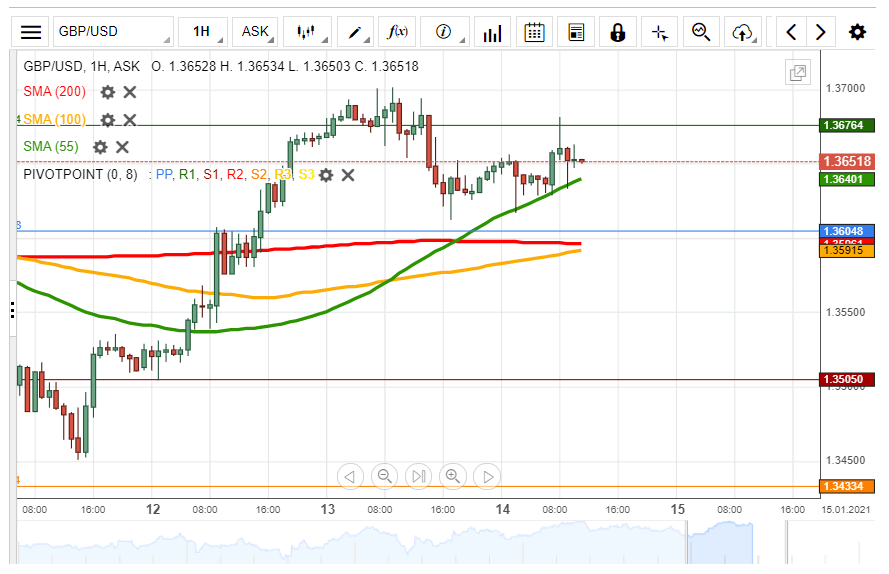The width and height of the screenshot is (889, 574).
Task: Click the 1.36764 green price level tag
Action: (847, 125)
